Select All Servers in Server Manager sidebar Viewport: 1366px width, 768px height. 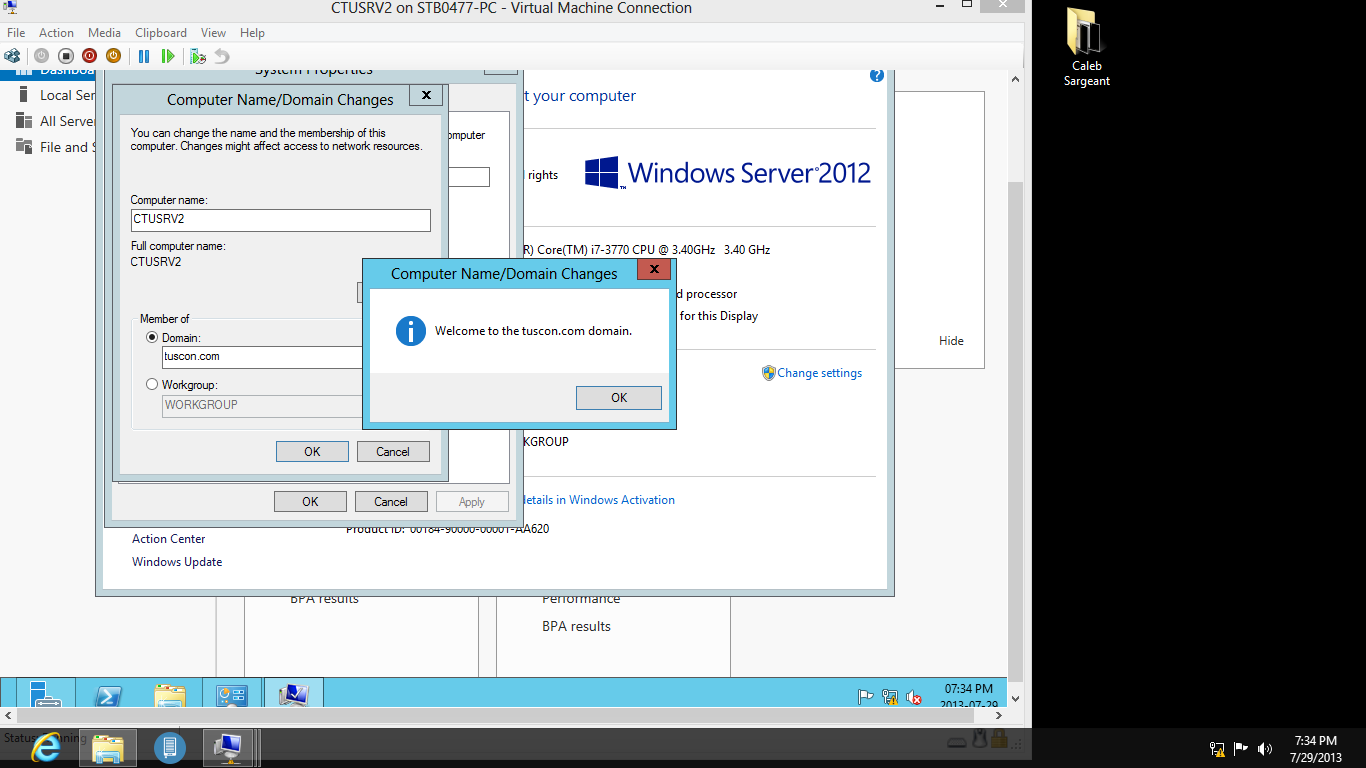tap(55, 121)
